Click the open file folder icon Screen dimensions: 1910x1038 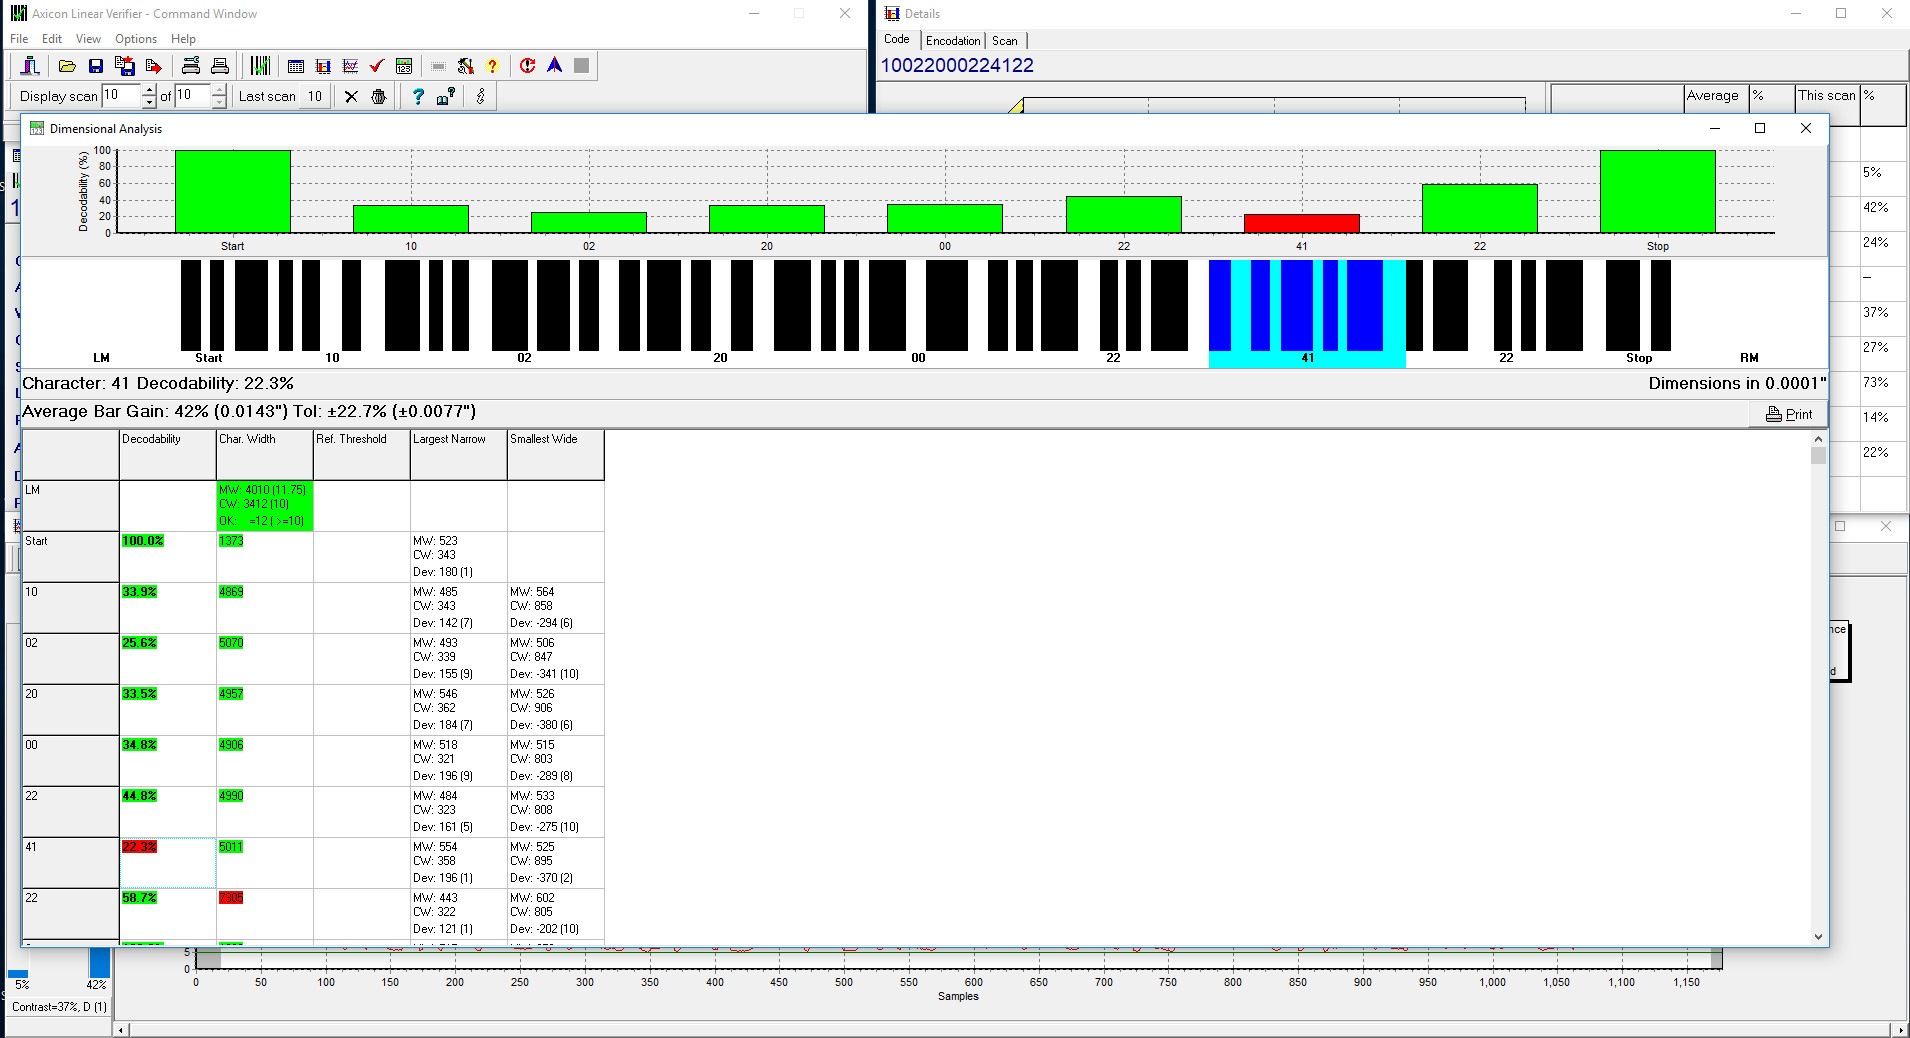pyautogui.click(x=67, y=66)
